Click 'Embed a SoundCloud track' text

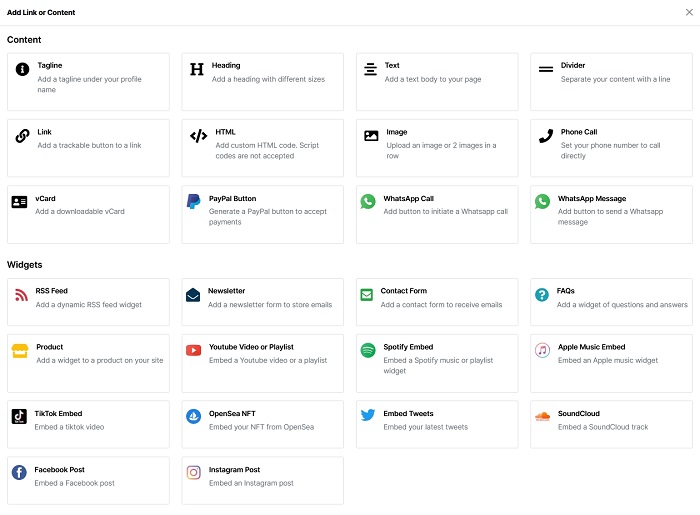603,427
